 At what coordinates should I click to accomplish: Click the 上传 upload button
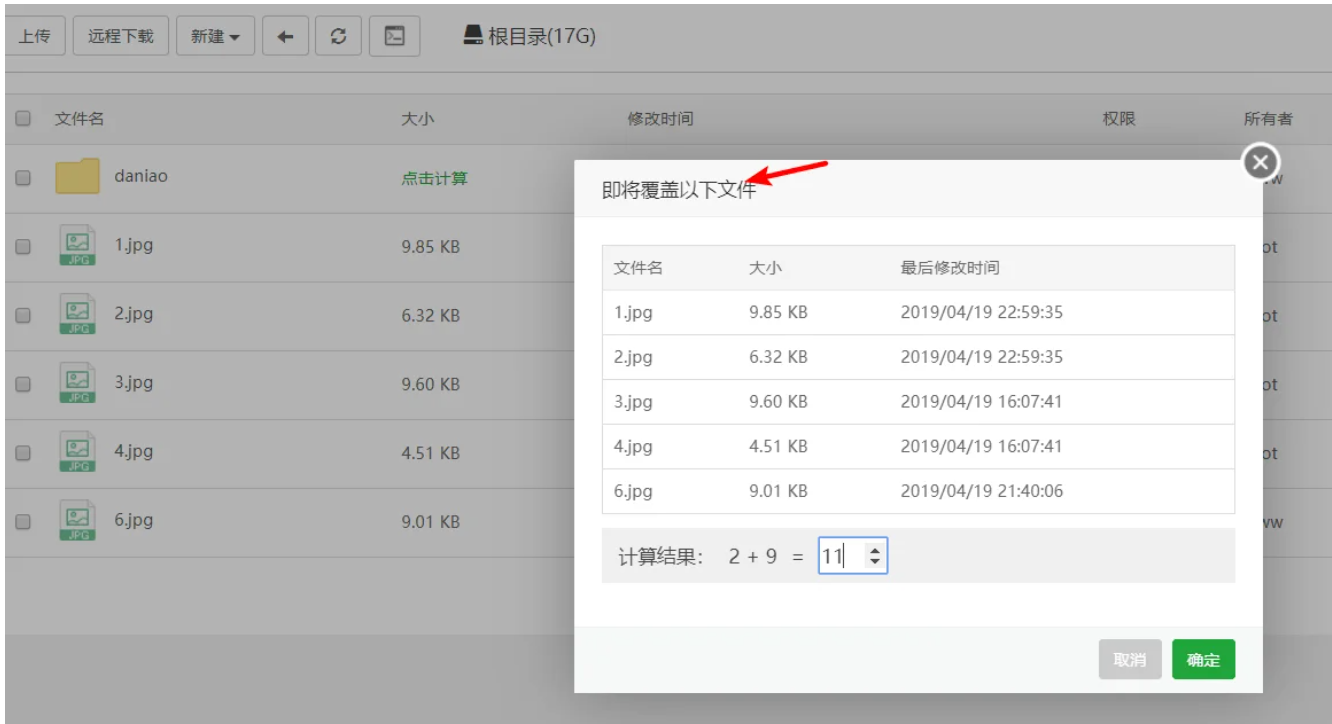coord(34,37)
